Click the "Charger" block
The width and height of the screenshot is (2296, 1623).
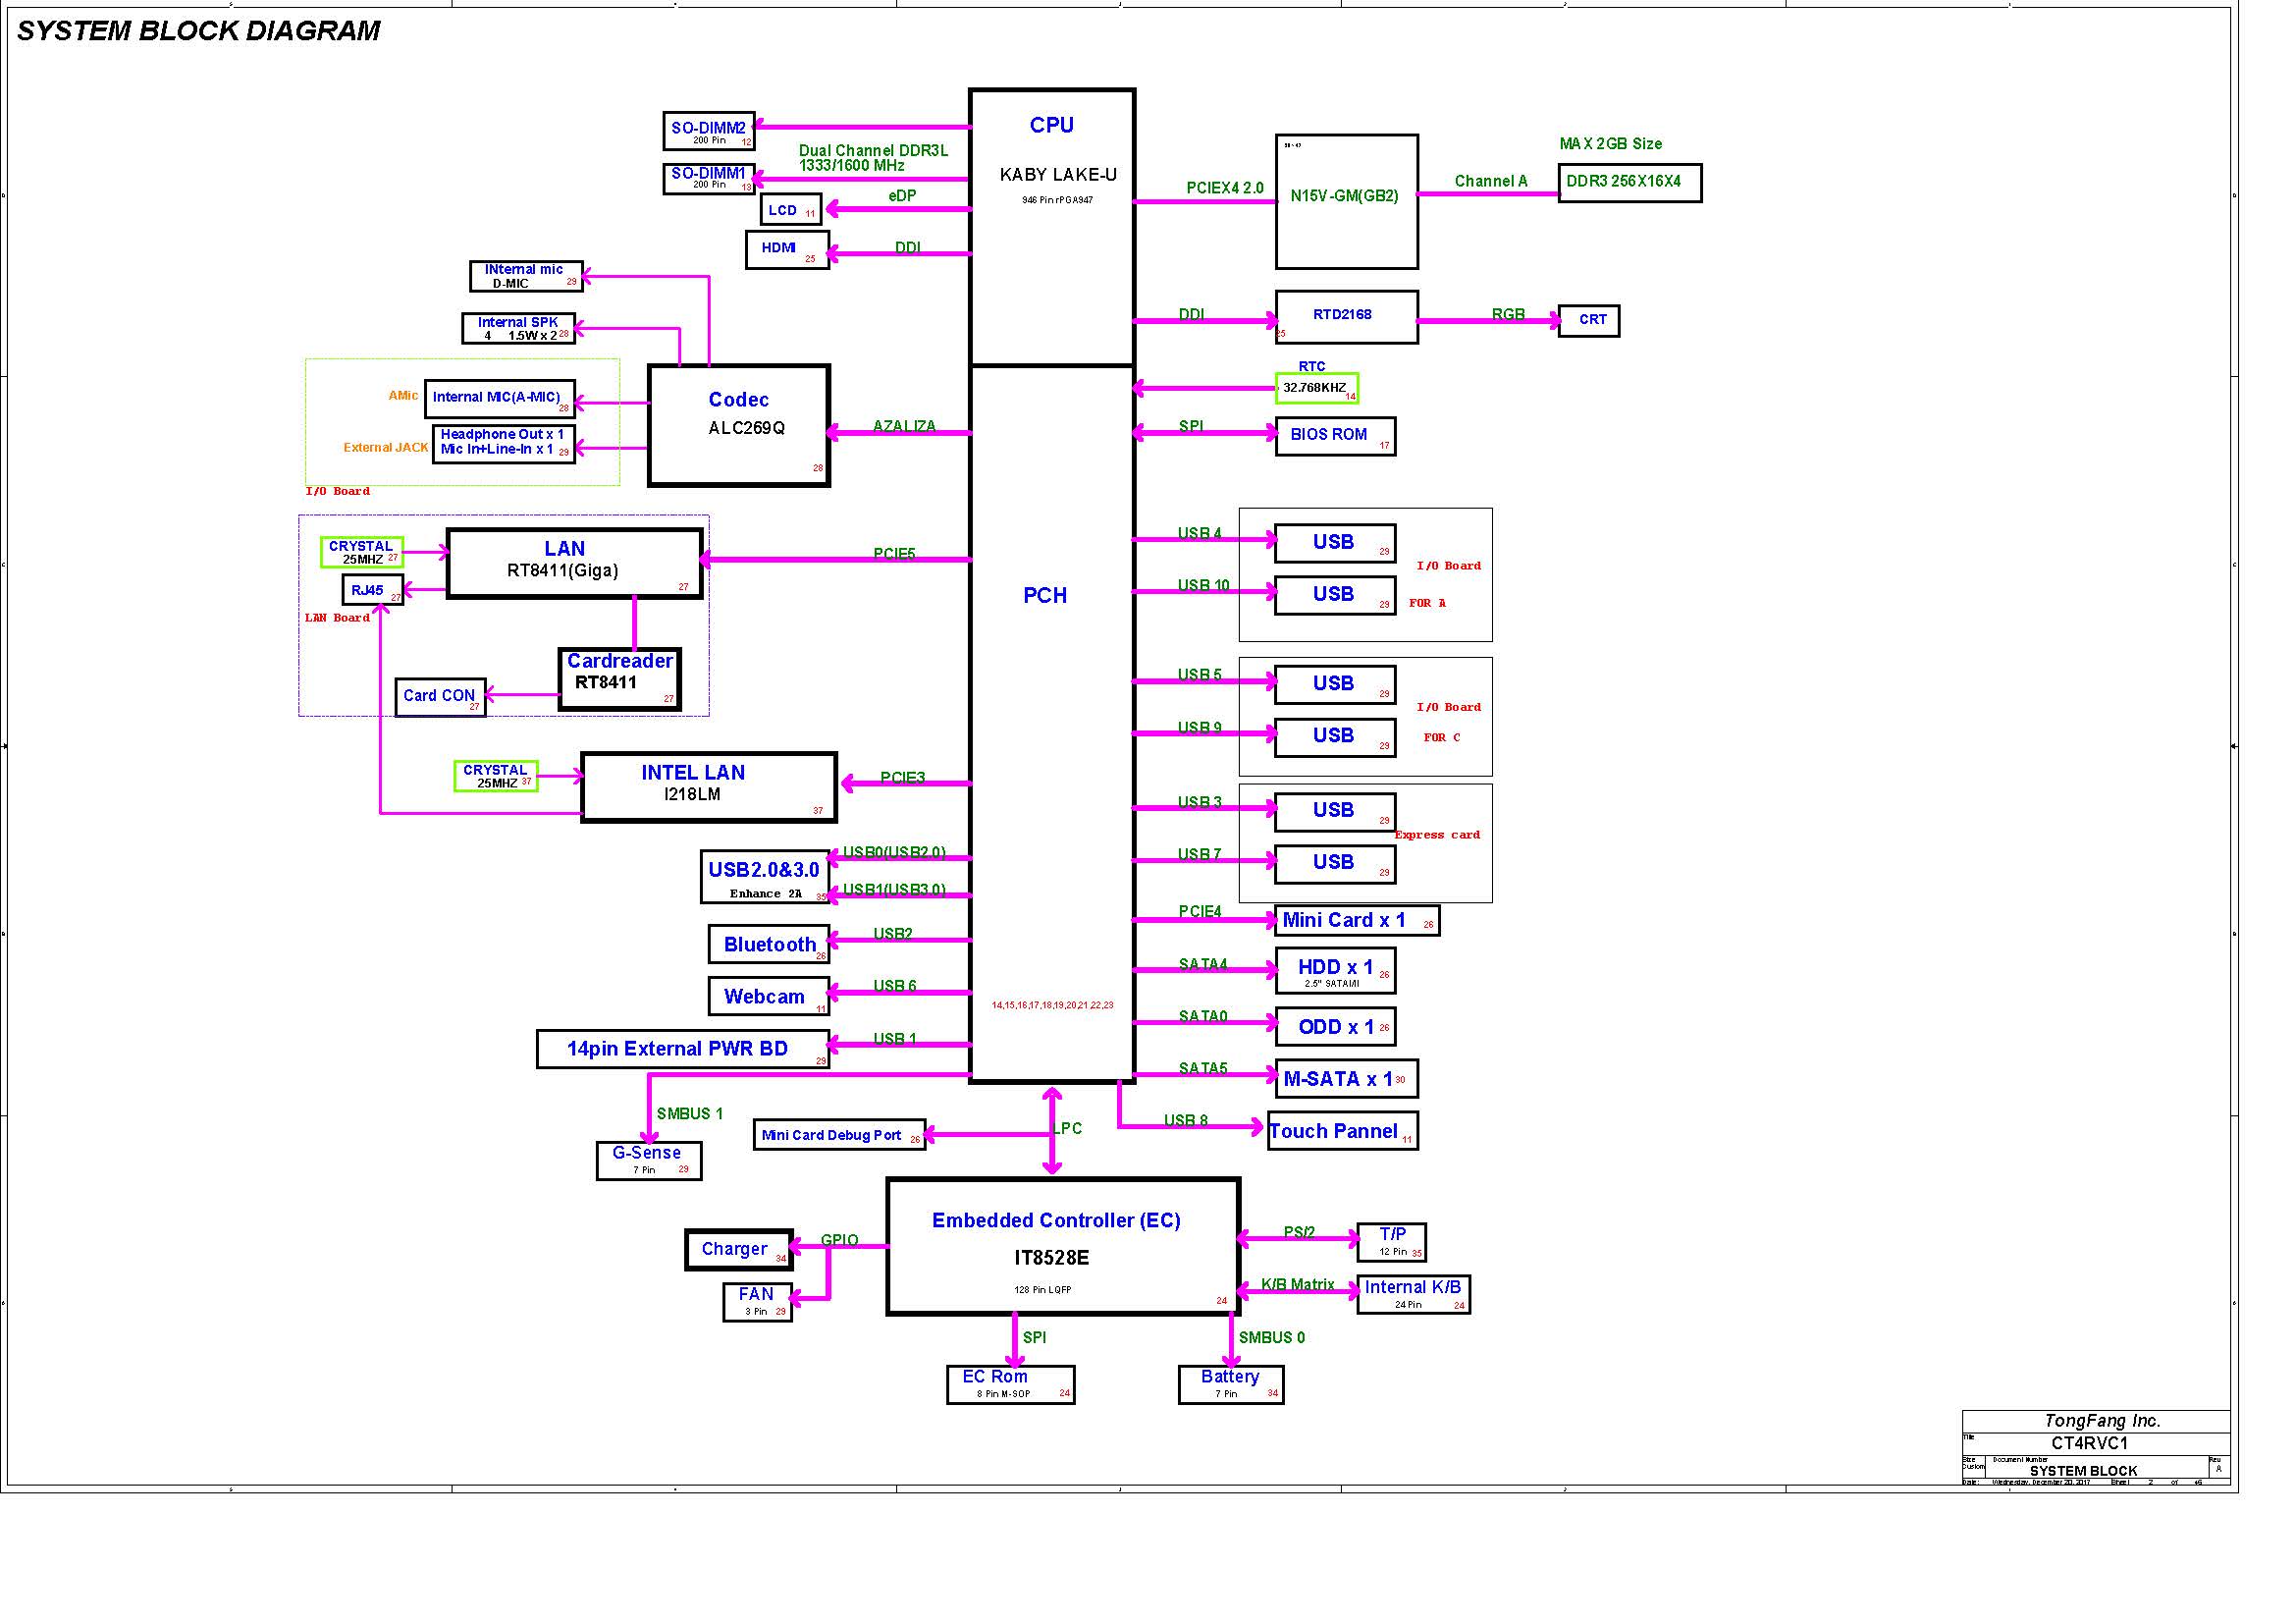click(739, 1250)
